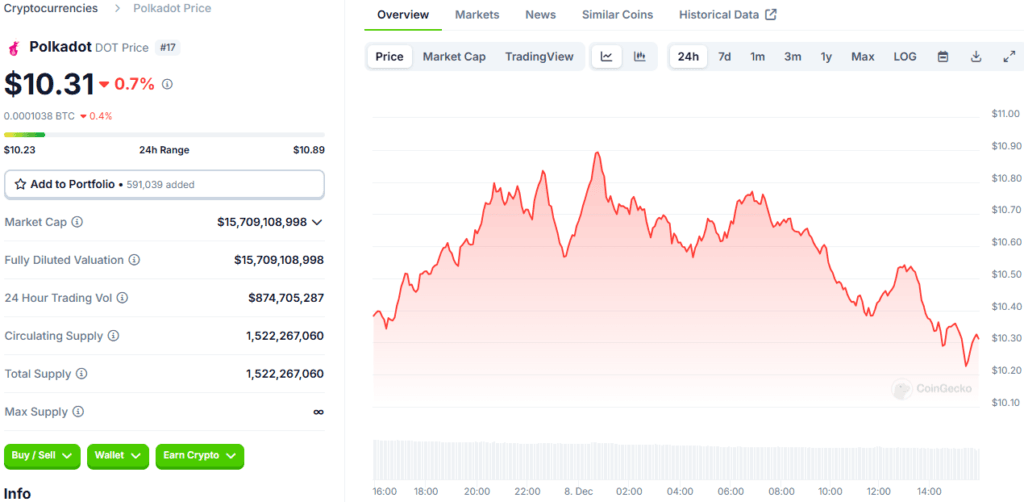This screenshot has width=1024, height=502.
Task: Click the download chart data icon
Action: pyautogui.click(x=976, y=57)
